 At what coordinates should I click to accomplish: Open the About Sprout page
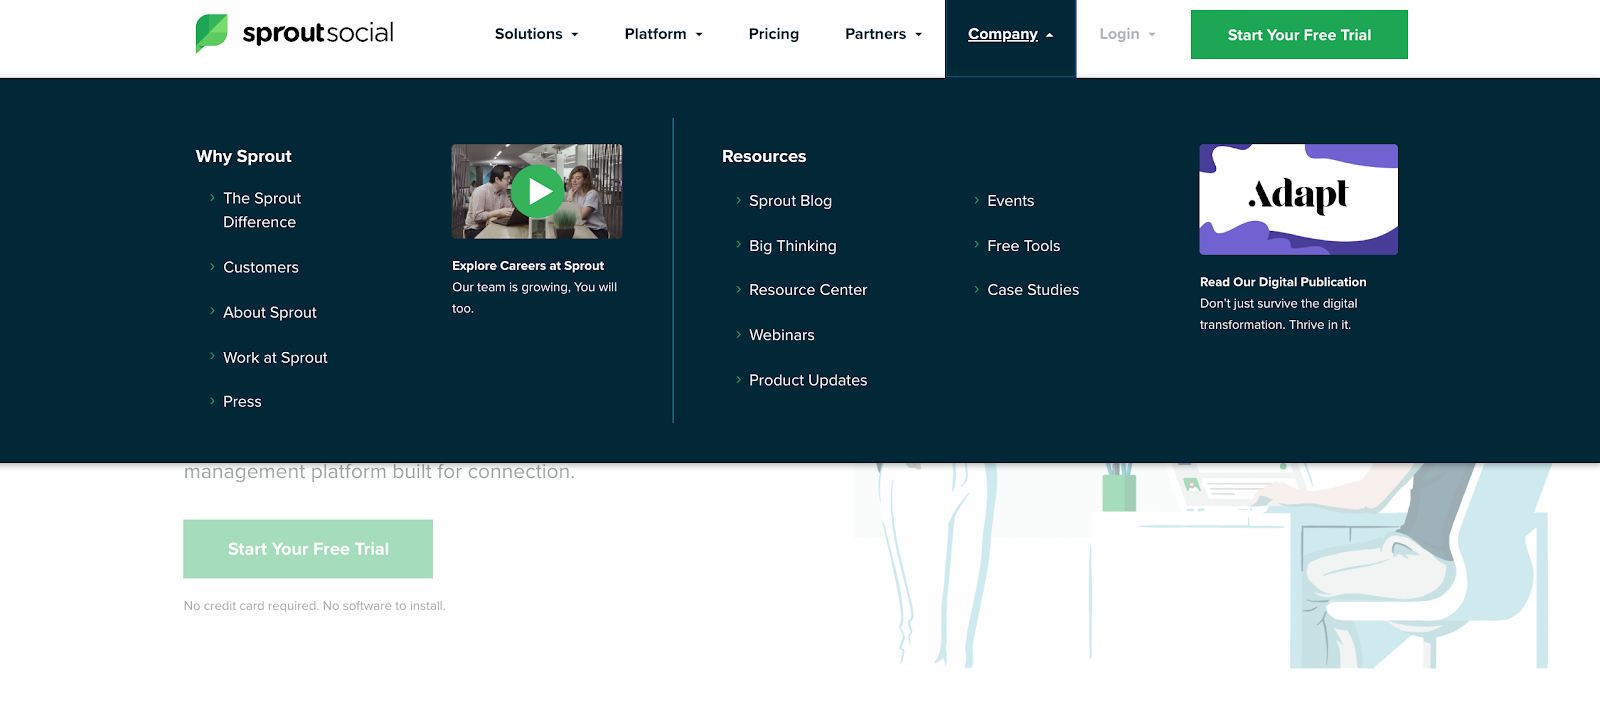[270, 312]
